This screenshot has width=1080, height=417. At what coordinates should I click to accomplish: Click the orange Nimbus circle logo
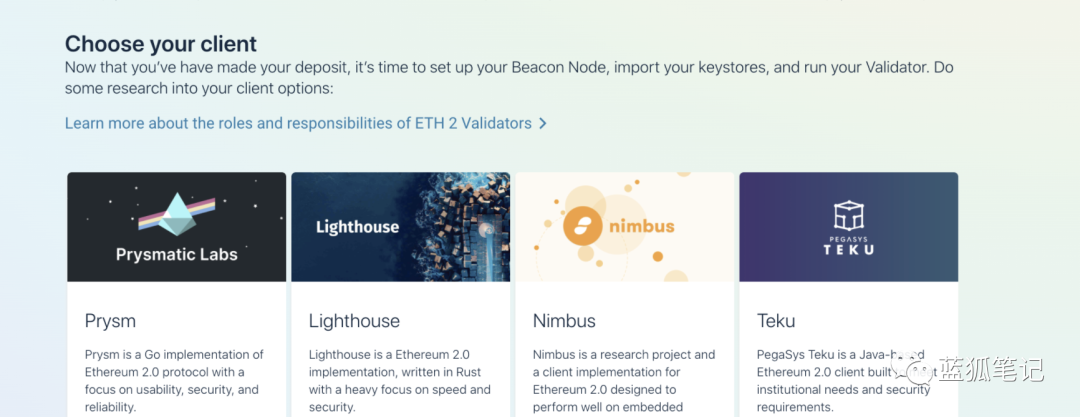pyautogui.click(x=583, y=225)
